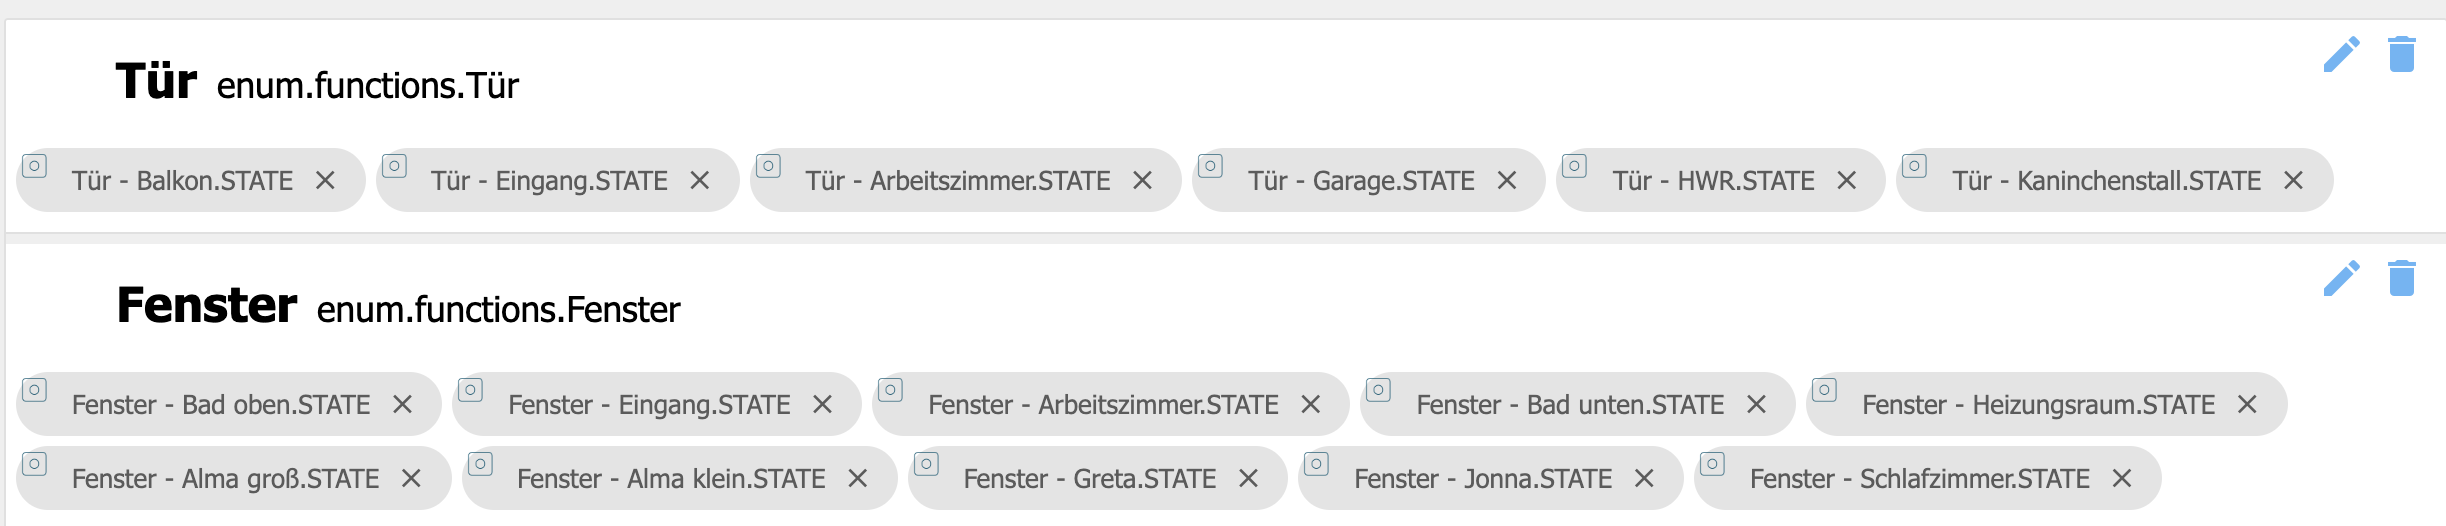Remove Tür - Garage.STATE chip
The width and height of the screenshot is (2446, 526).
point(1507,181)
